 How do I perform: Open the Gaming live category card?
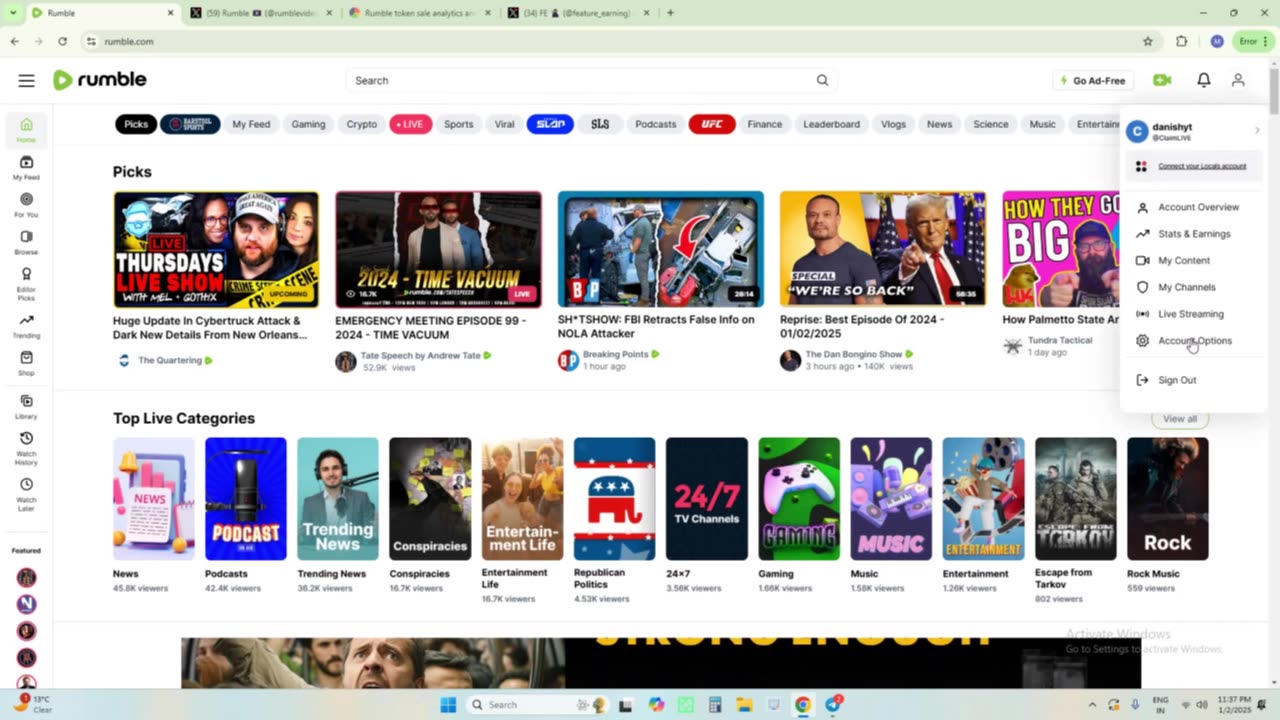coord(799,498)
